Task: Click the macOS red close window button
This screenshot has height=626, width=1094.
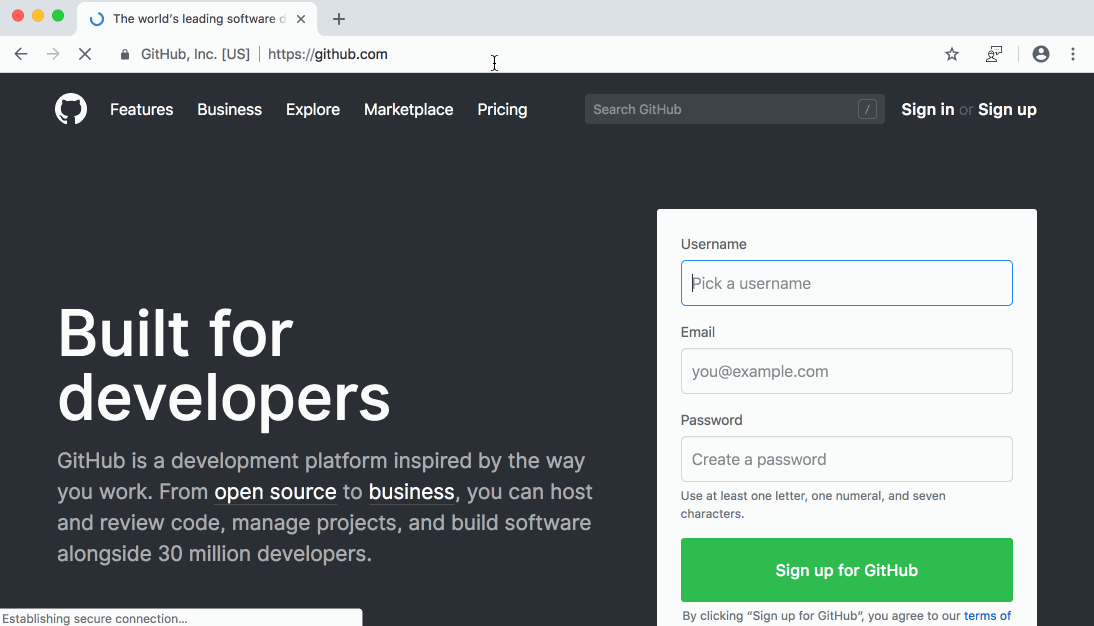Action: coord(18,15)
